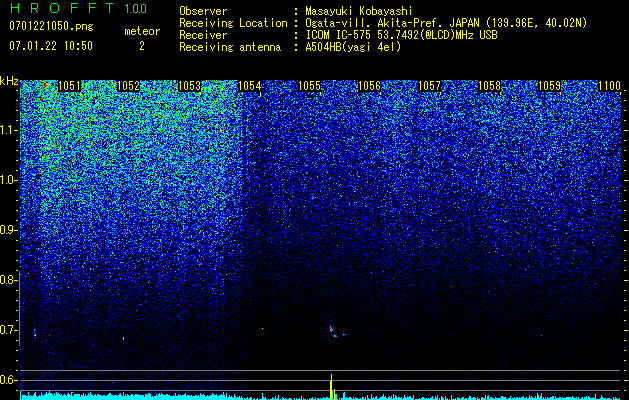Screen dimensions: 629x400
Task: Click the 1054 time marker
Action: click(250, 86)
